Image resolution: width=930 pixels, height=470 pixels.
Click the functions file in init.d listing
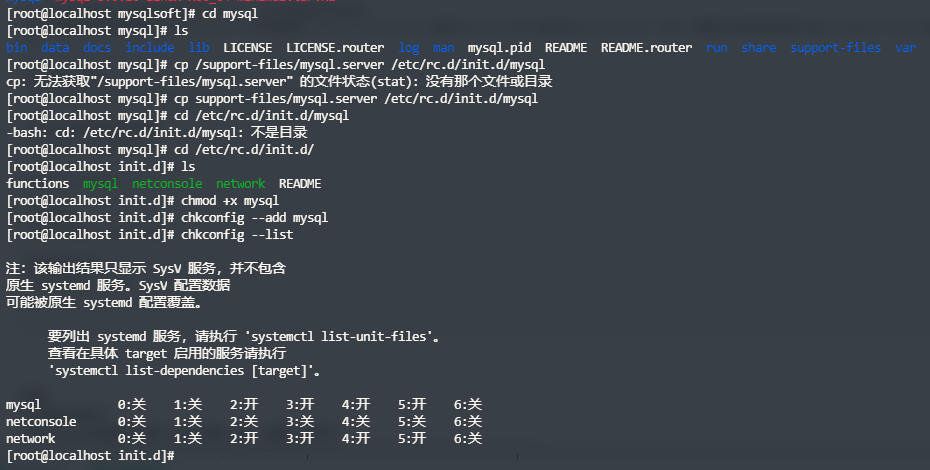pyautogui.click(x=37, y=184)
